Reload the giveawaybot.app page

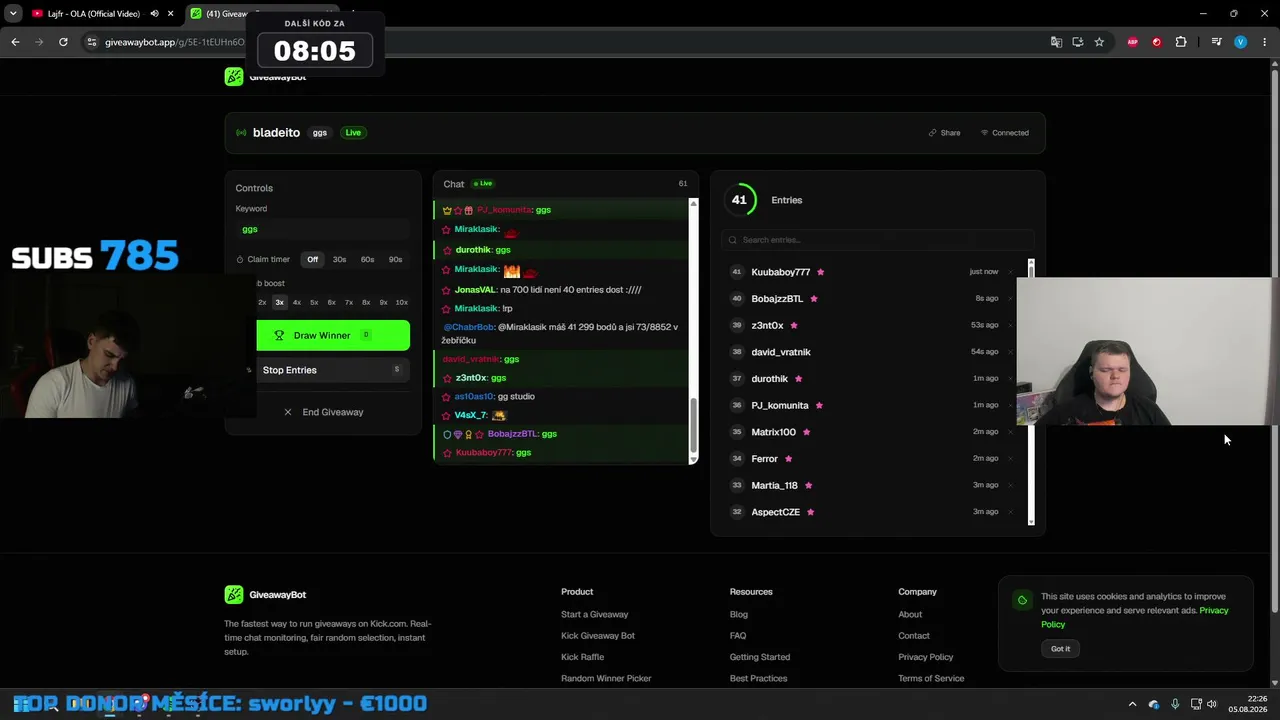pos(63,42)
